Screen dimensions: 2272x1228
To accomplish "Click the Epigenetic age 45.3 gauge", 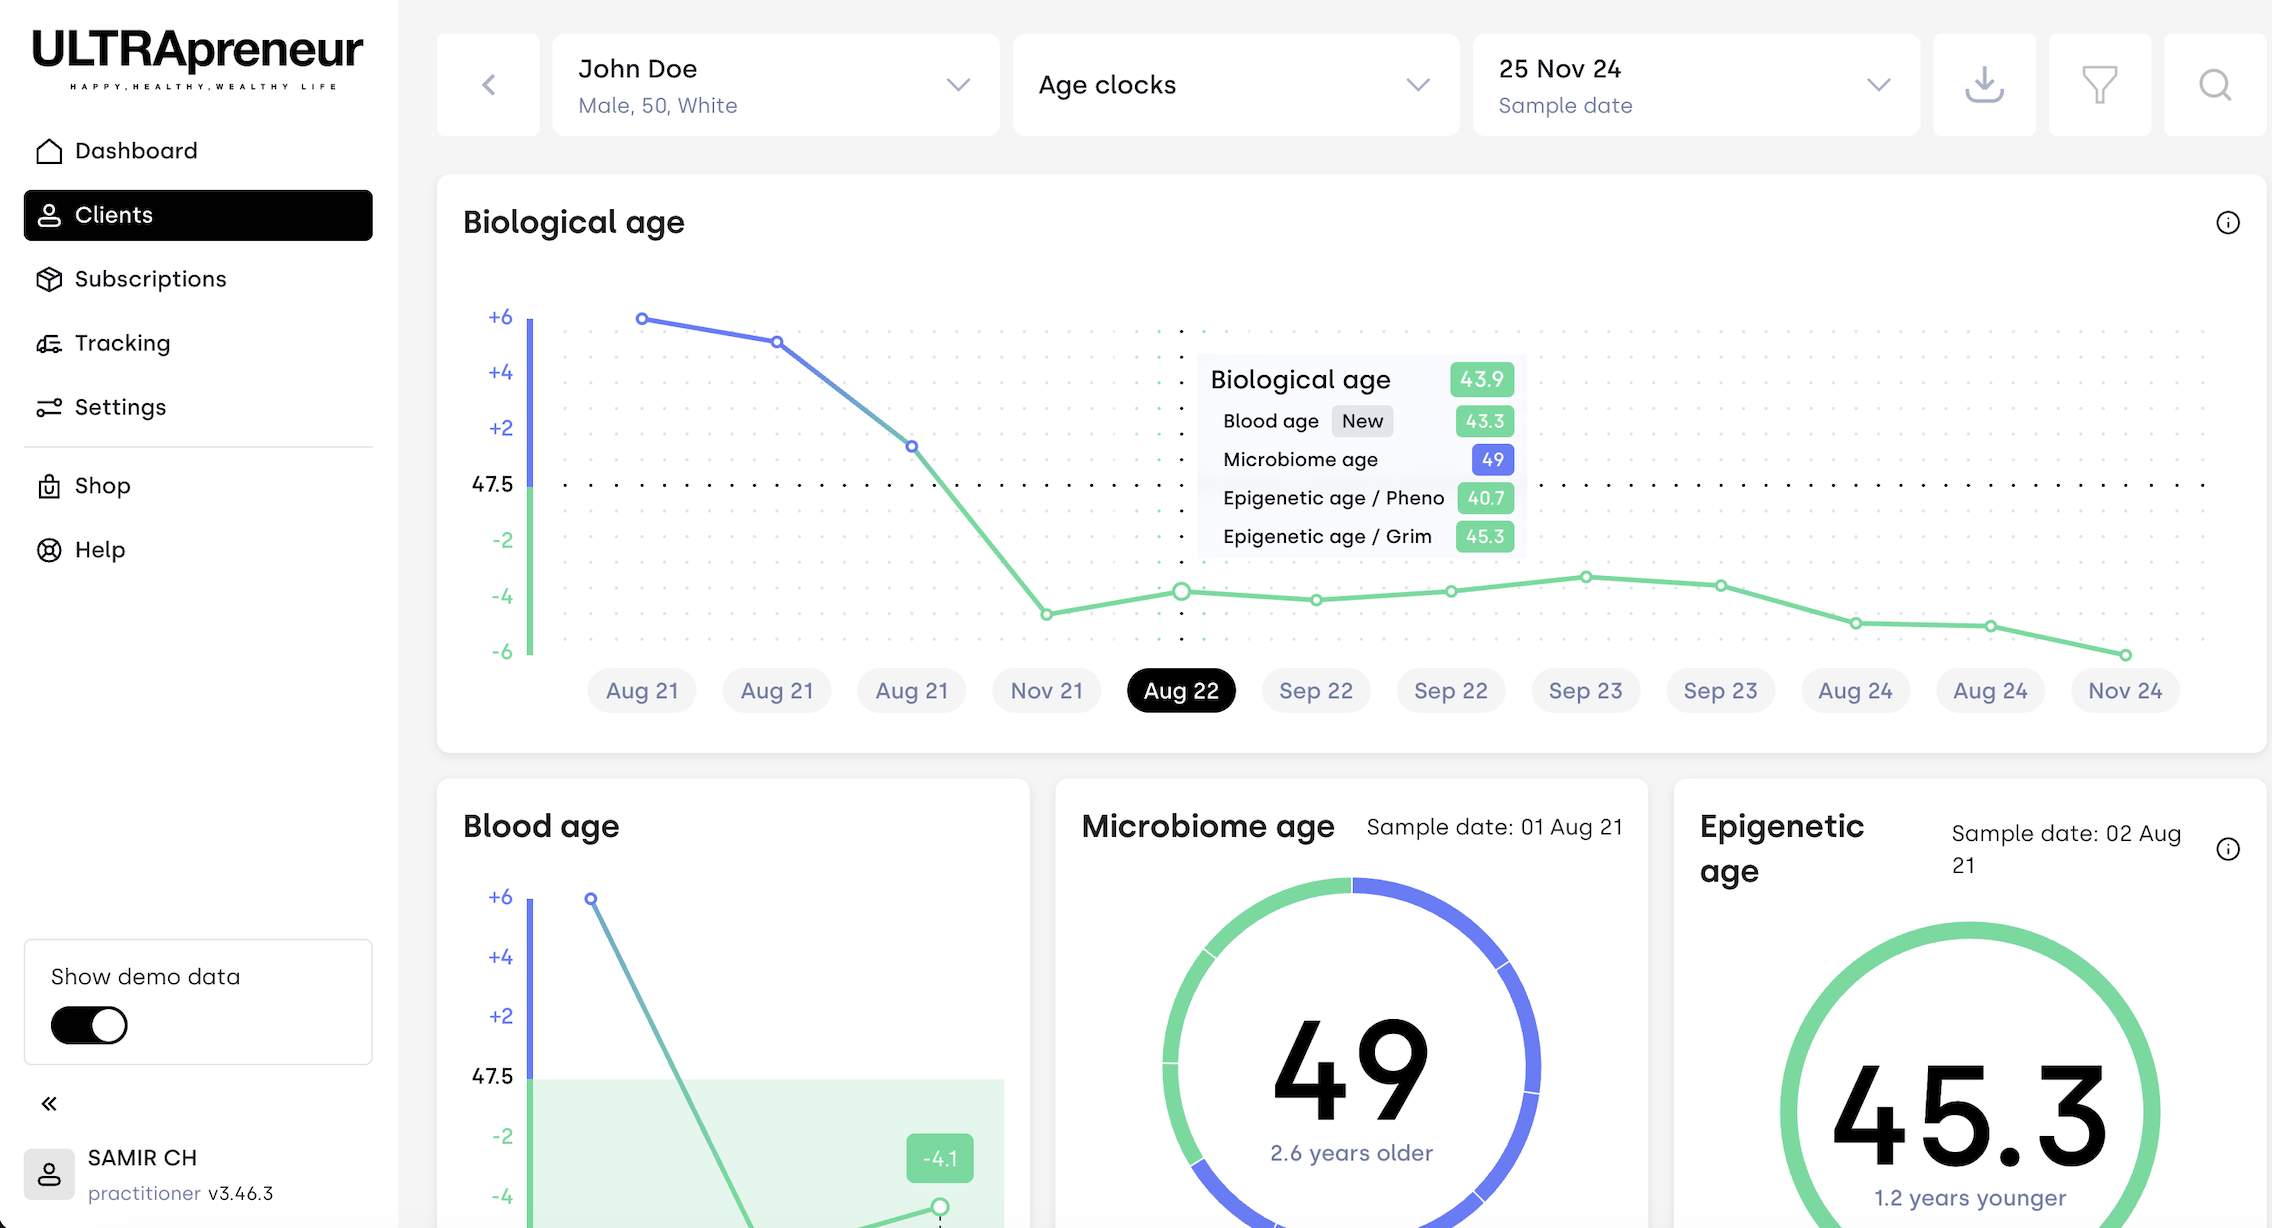I will click(x=1969, y=1110).
